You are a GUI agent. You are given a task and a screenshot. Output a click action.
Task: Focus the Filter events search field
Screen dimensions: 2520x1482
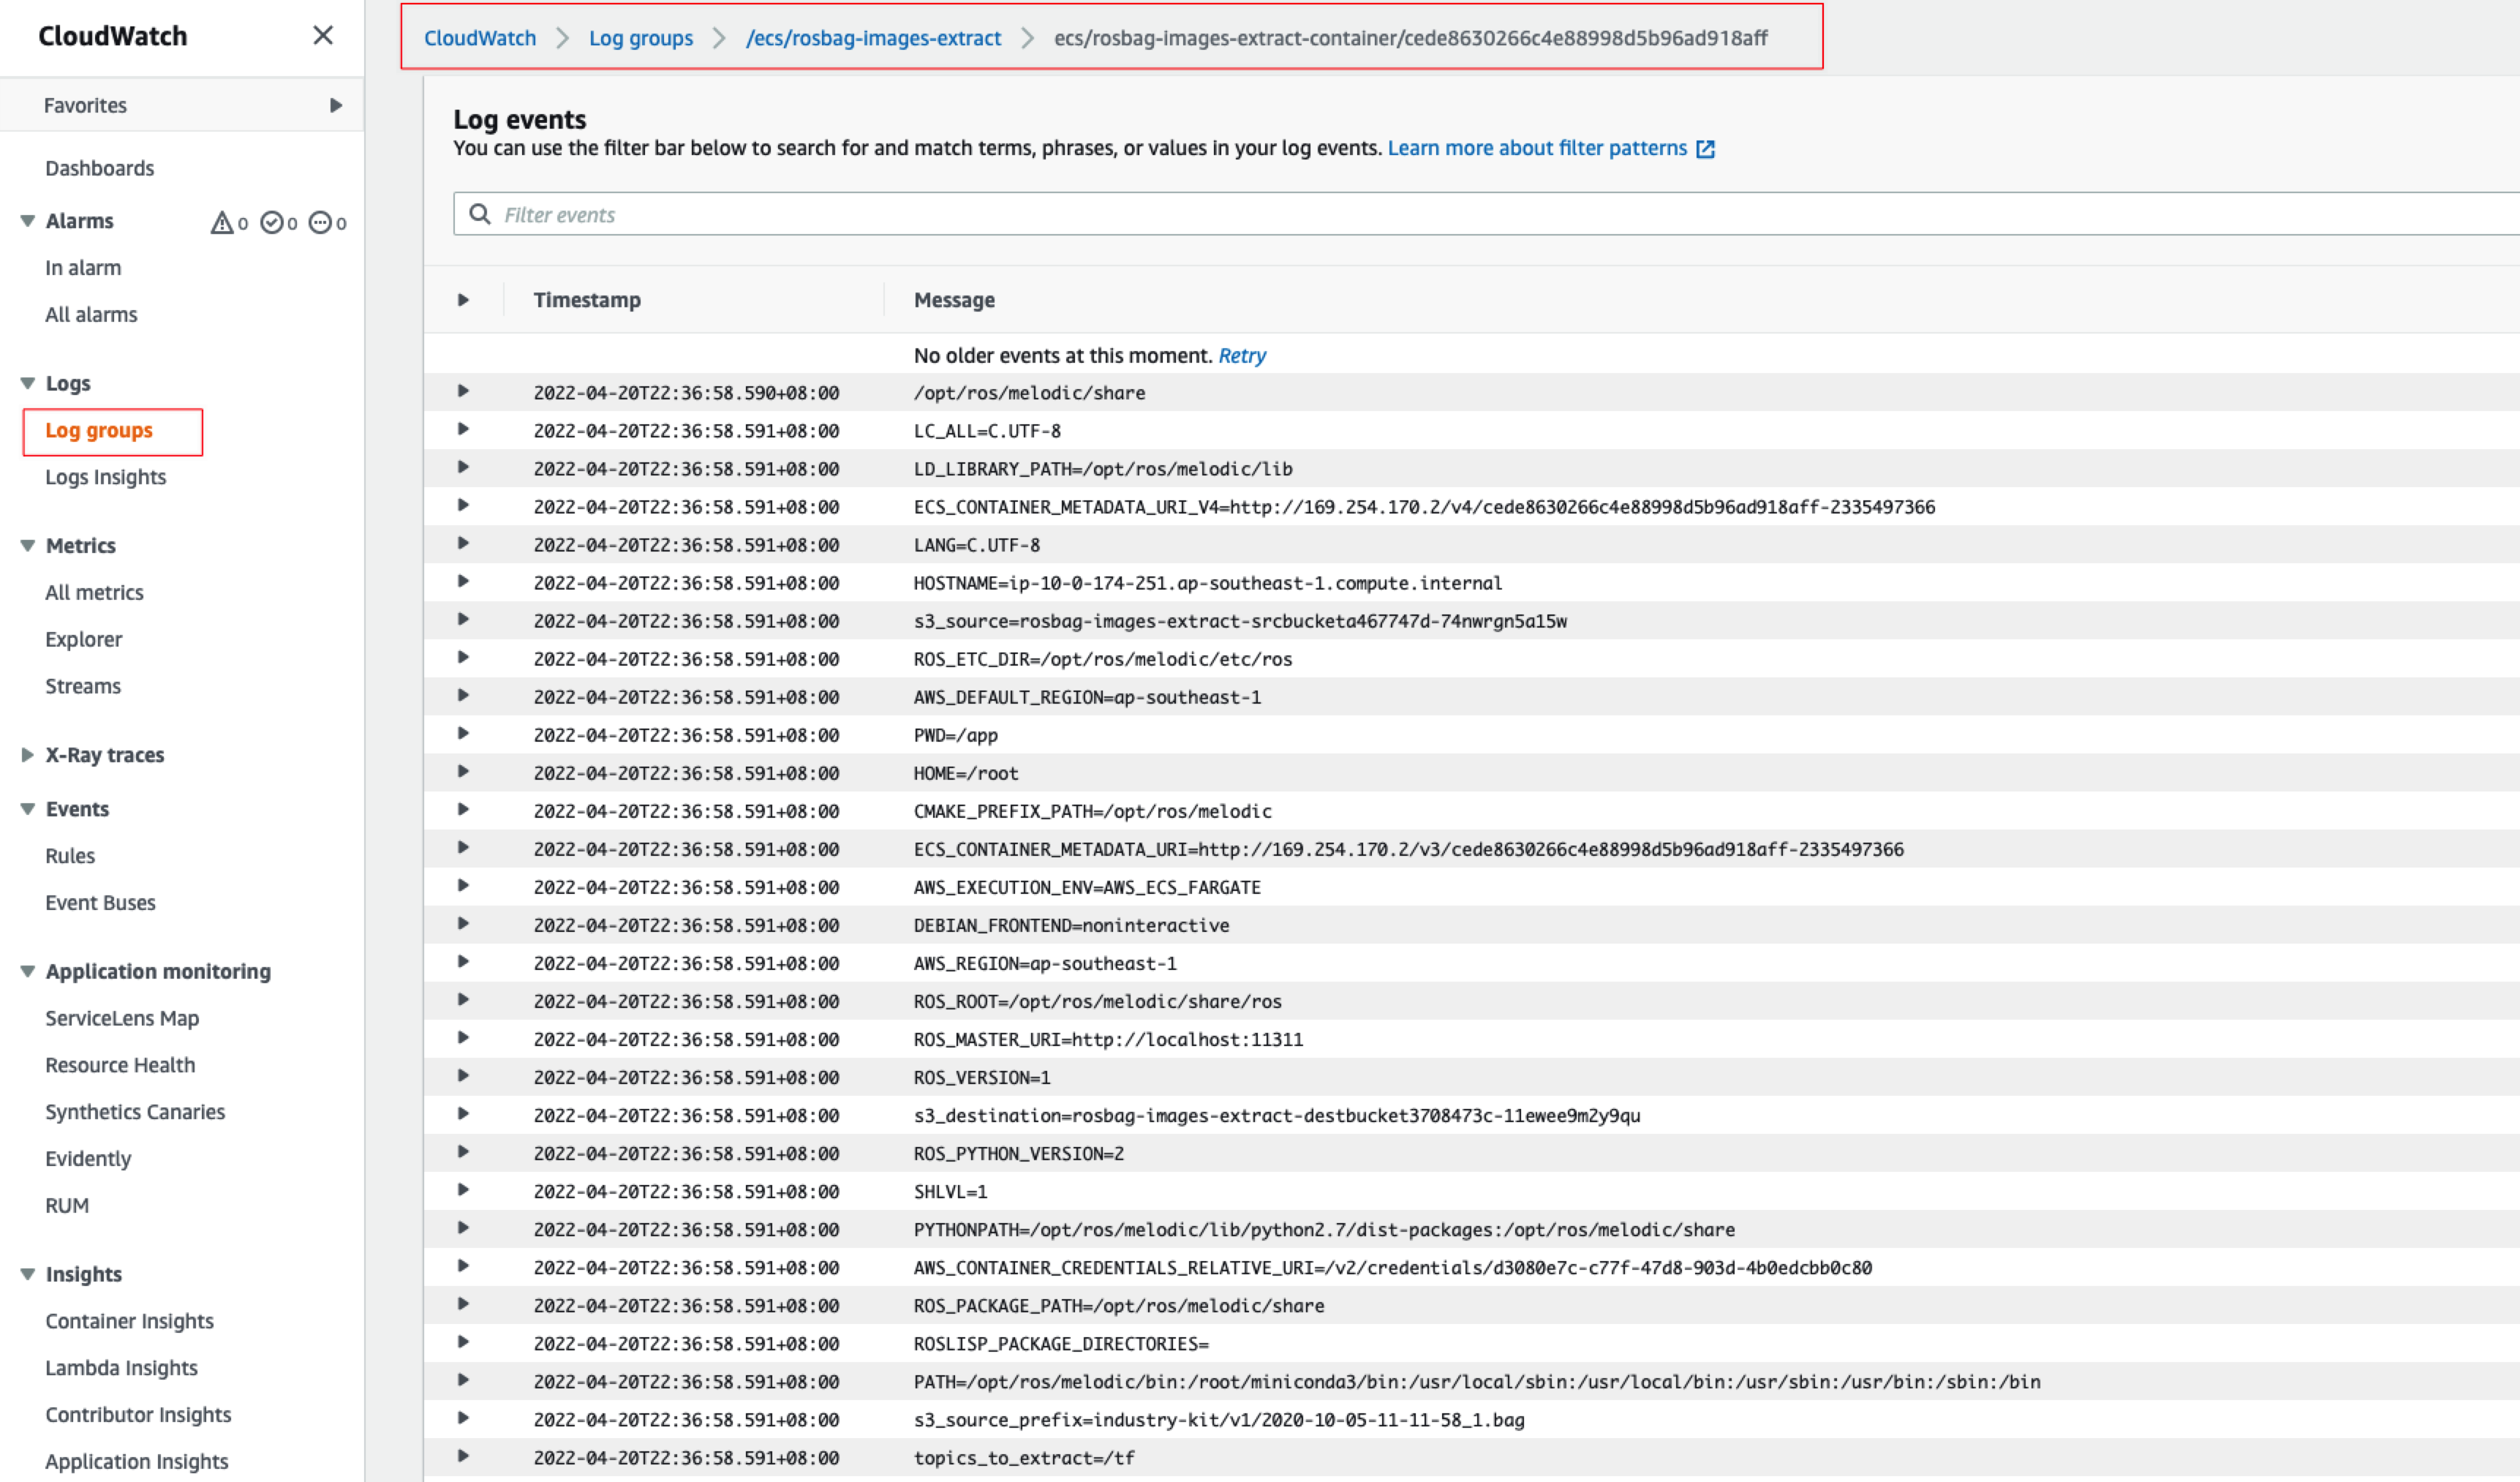pos(1486,214)
